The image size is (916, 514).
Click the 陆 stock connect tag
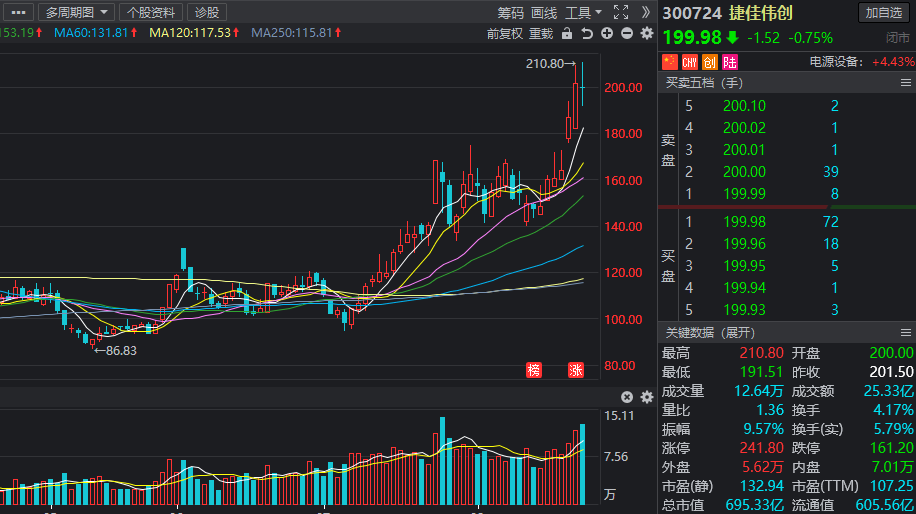[730, 62]
